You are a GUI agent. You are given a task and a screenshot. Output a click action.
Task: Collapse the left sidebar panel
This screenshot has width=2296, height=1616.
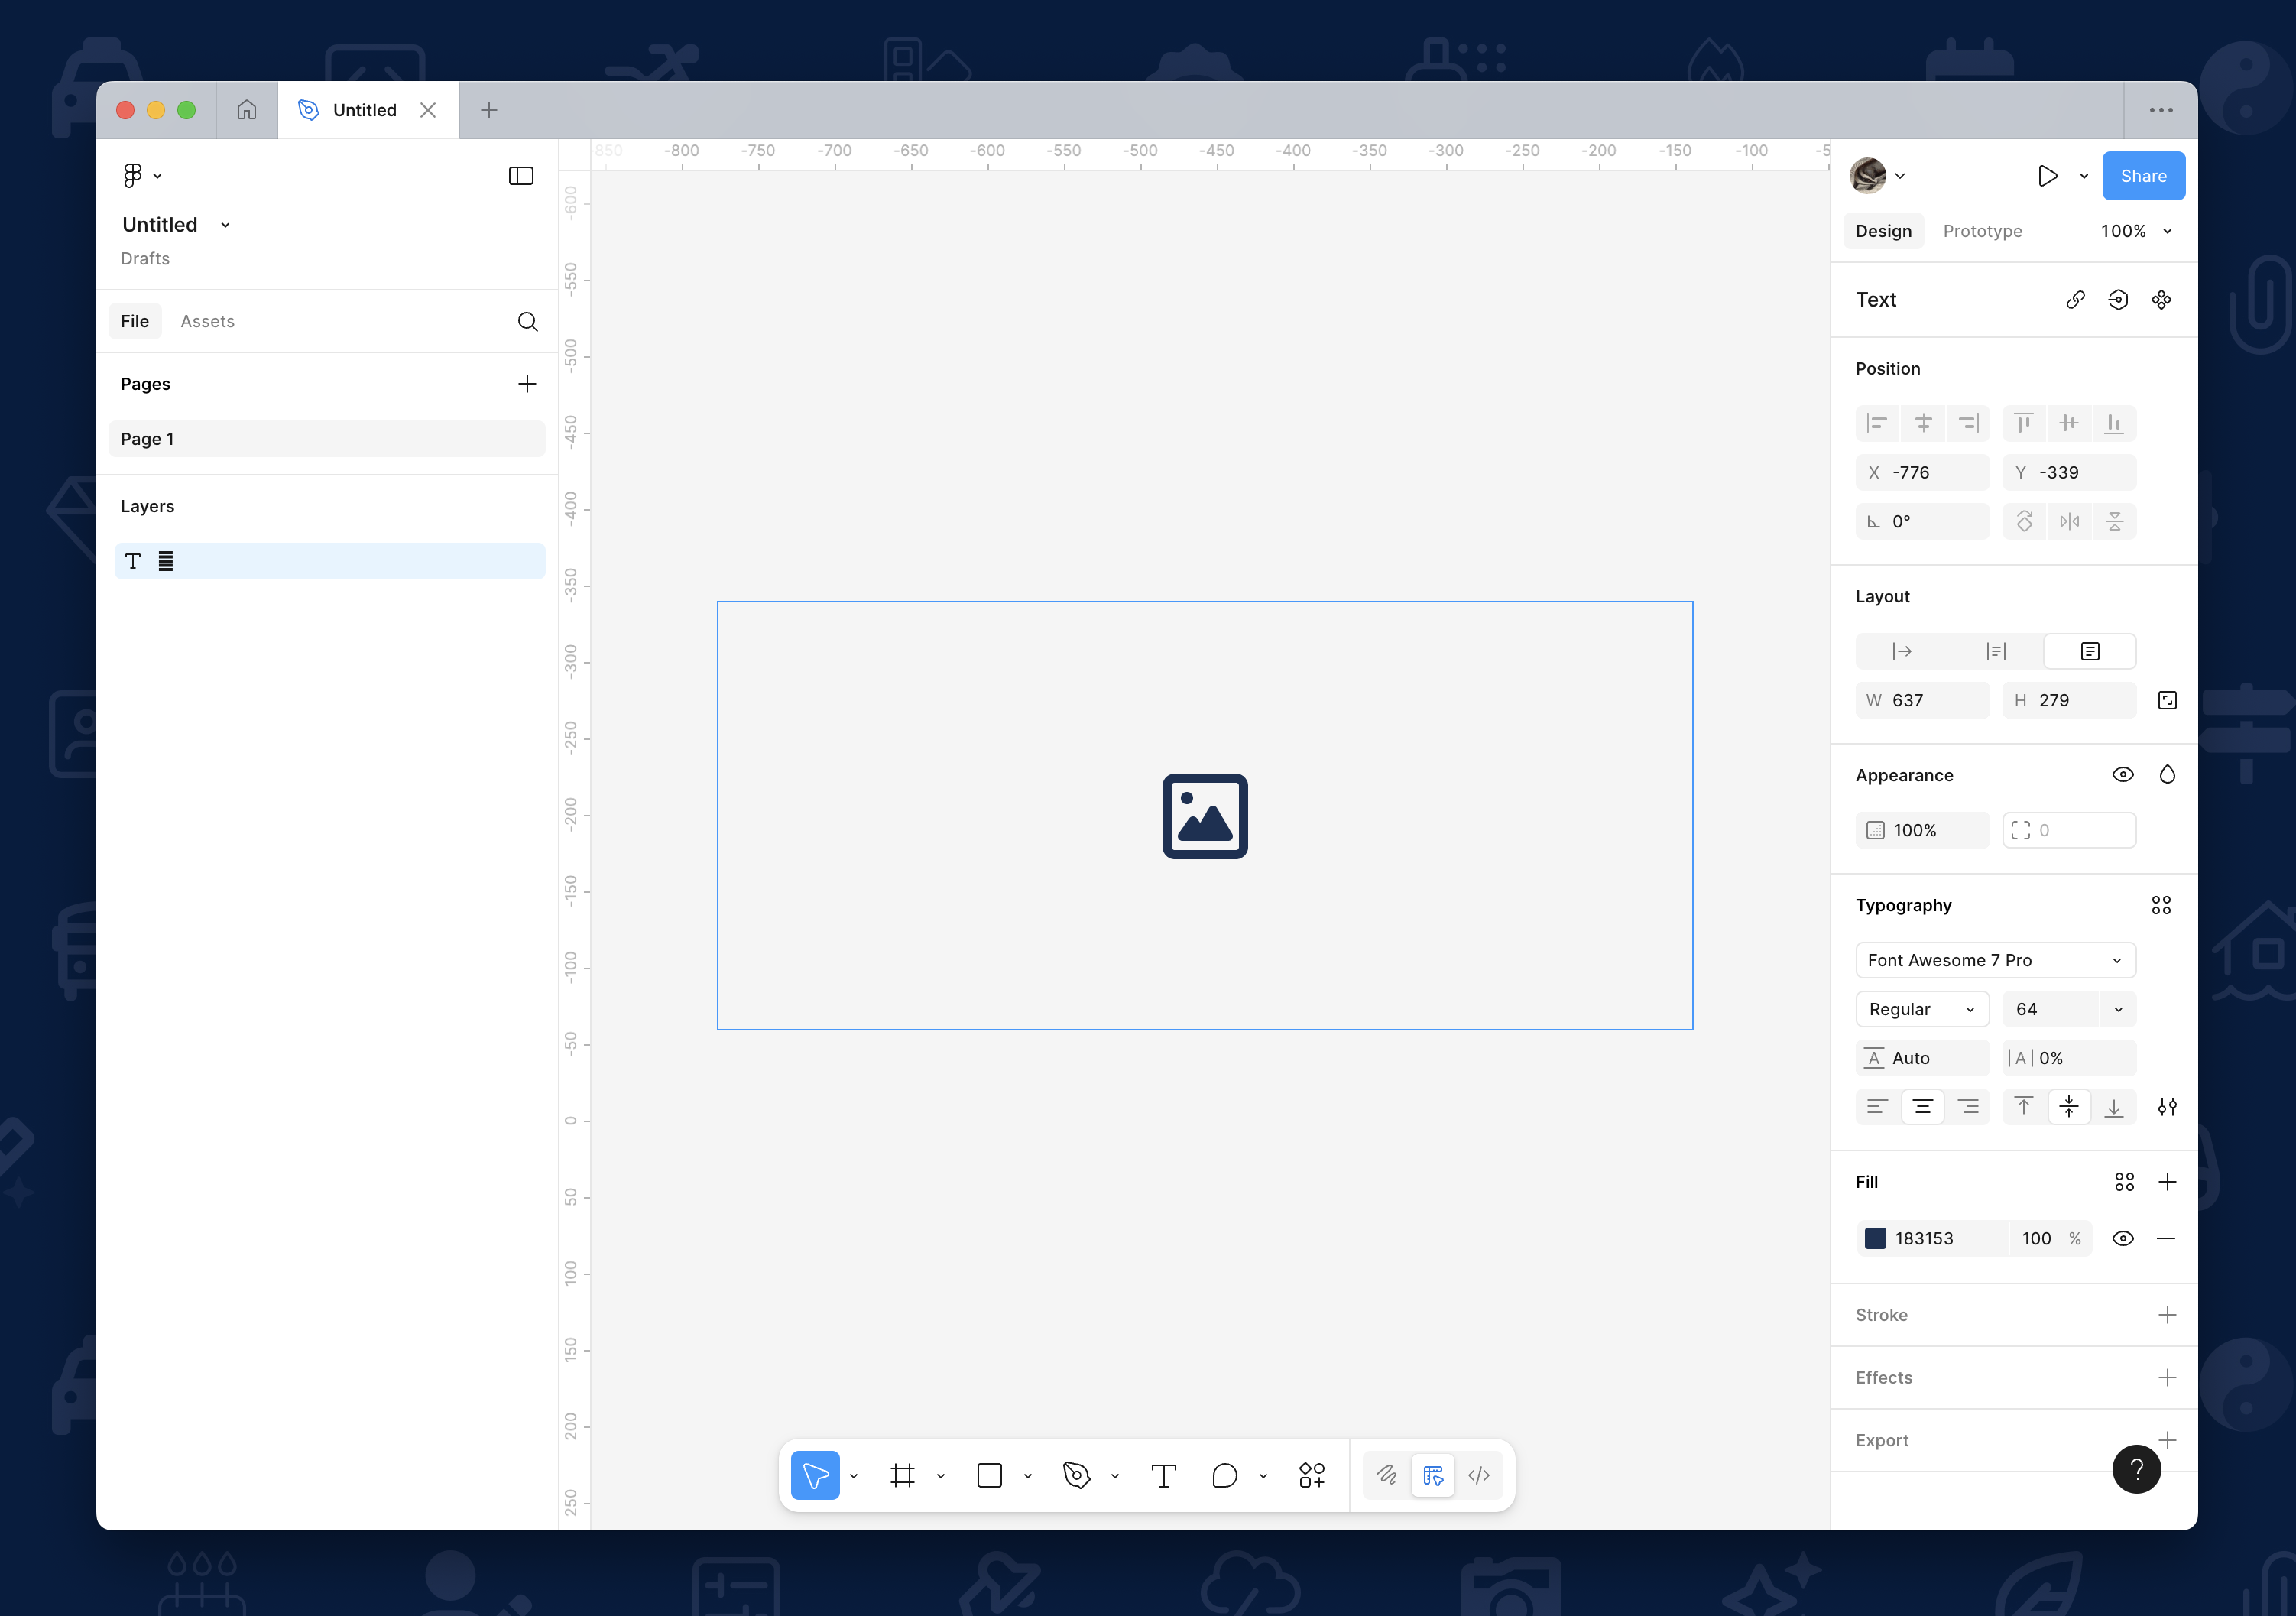520,175
